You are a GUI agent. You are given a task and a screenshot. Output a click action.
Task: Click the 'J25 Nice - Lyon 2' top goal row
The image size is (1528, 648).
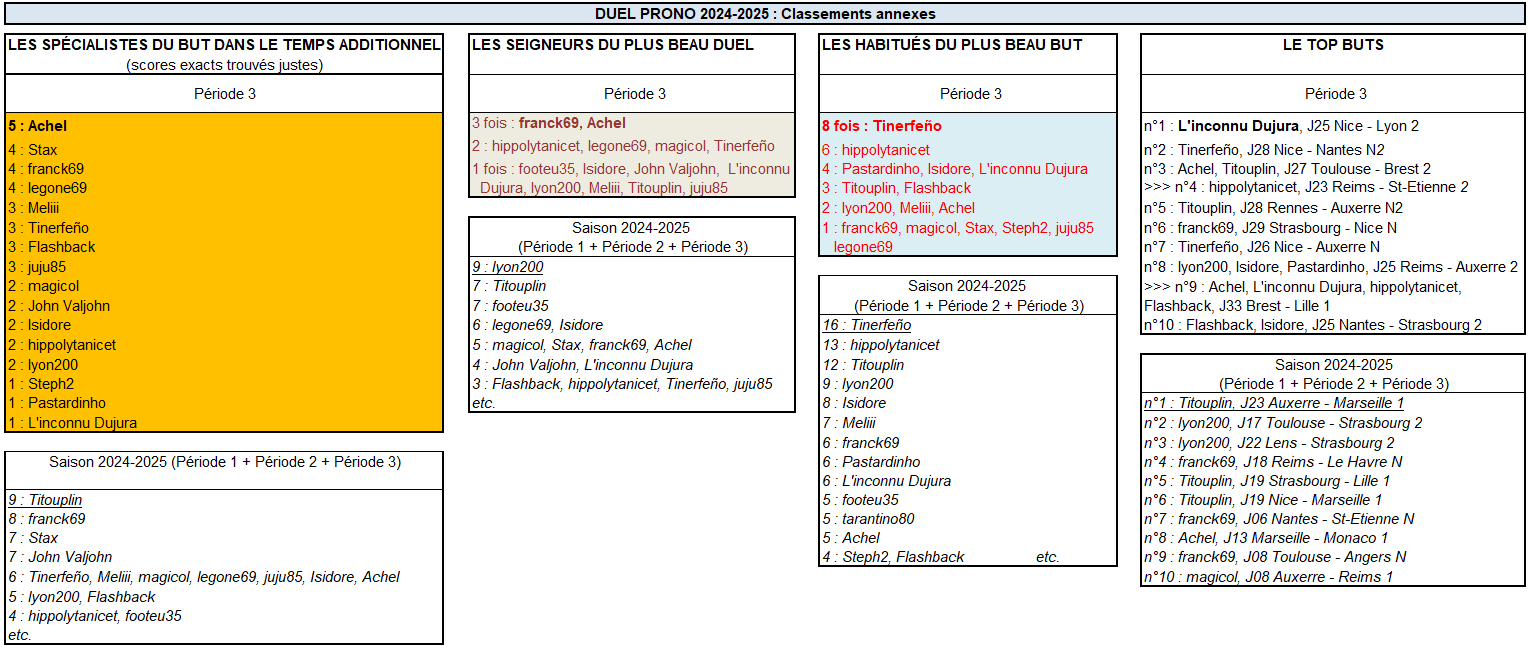click(1281, 127)
